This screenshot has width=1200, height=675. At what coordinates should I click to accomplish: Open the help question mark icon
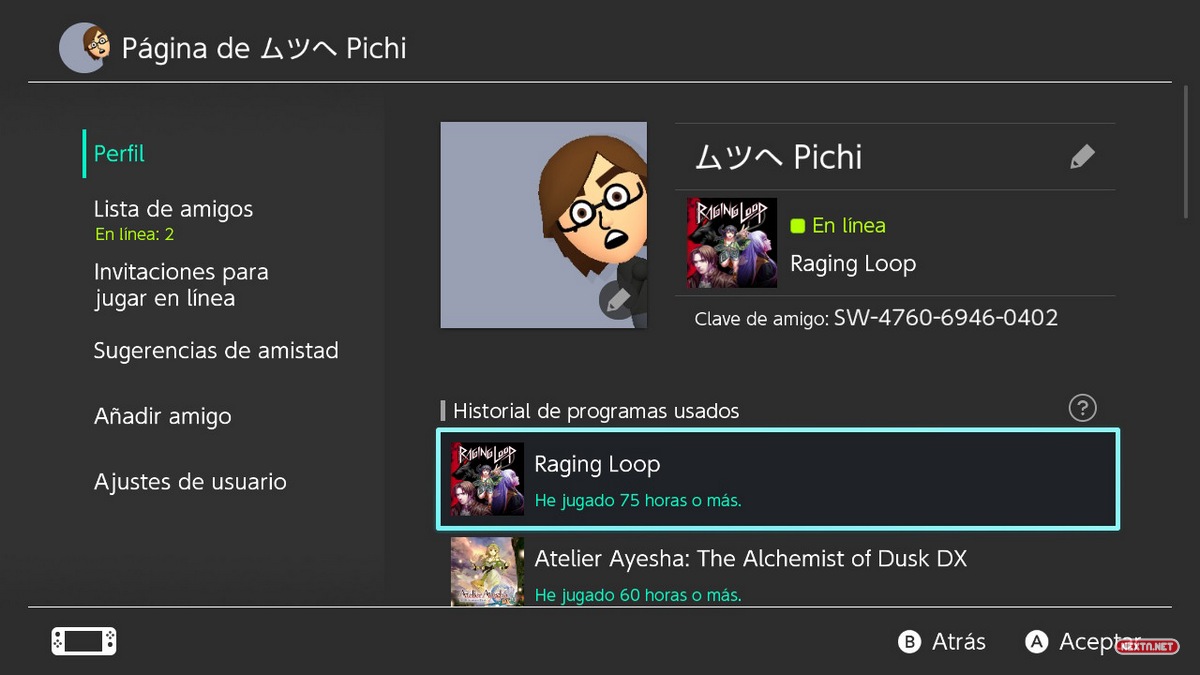1082,408
